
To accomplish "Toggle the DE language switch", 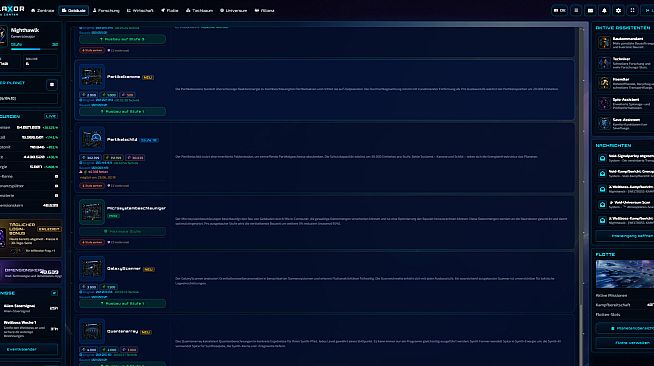I will tap(560, 10).
